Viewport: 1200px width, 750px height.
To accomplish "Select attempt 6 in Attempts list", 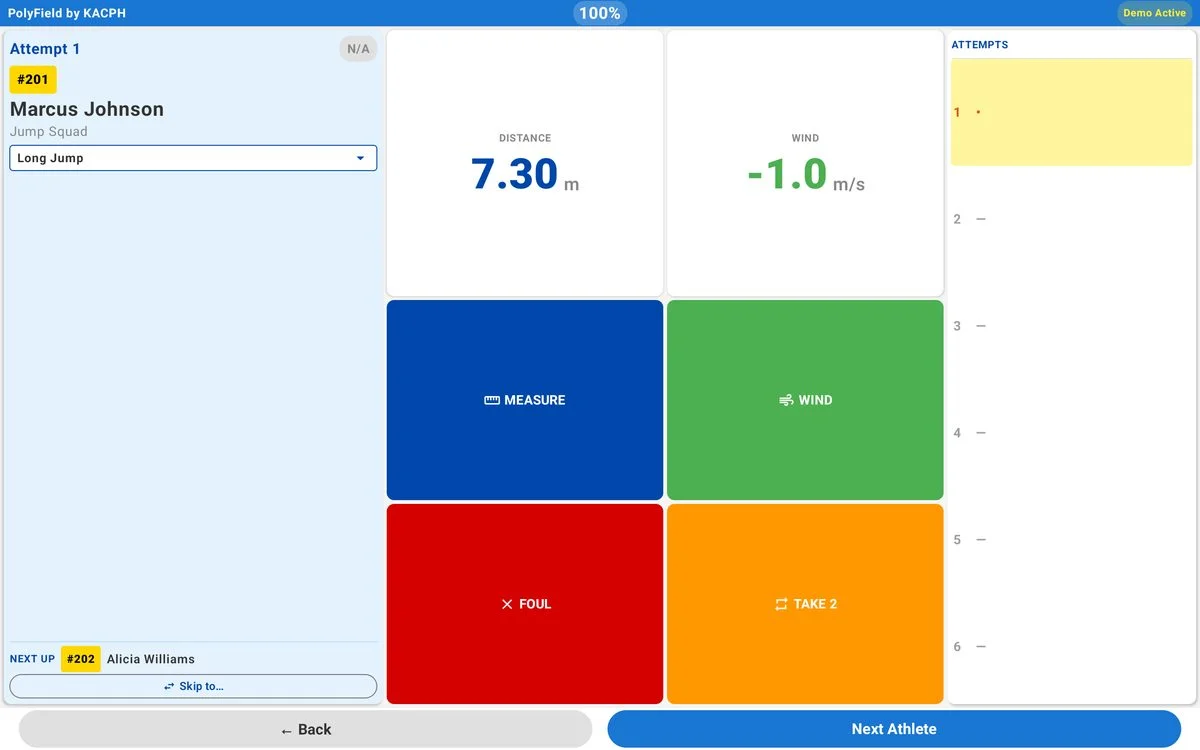I will (1071, 647).
